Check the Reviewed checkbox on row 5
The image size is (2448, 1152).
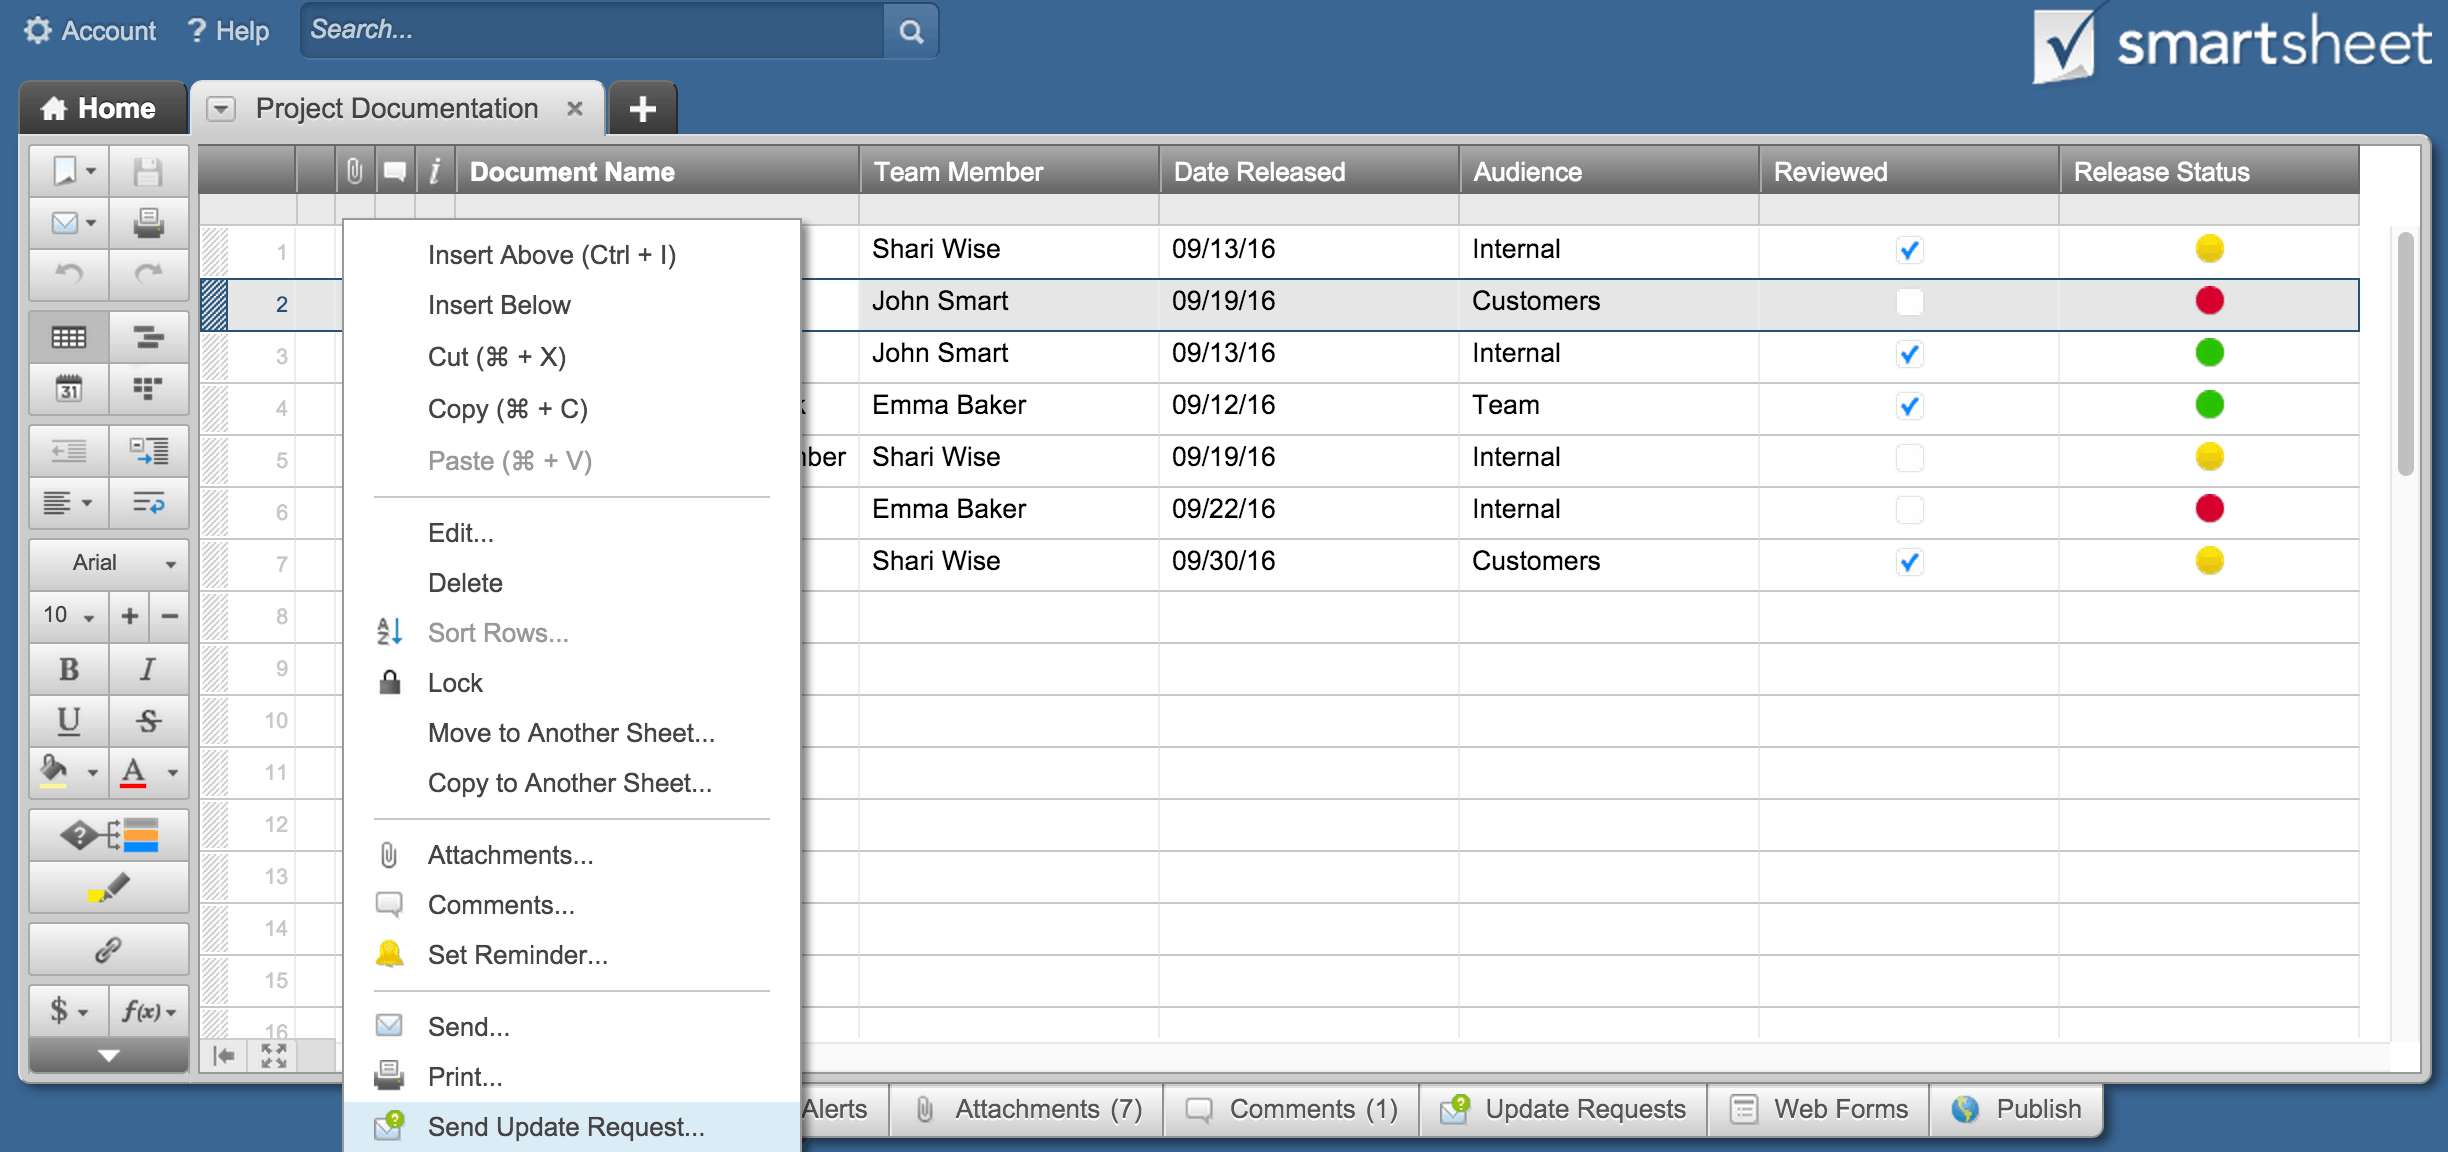[1908, 459]
